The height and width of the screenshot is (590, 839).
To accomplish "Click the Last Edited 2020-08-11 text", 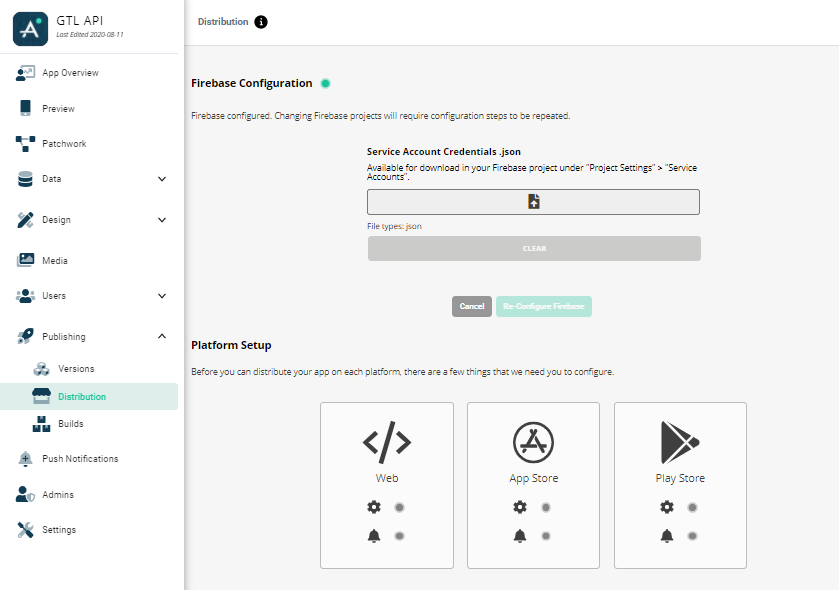I will (90, 35).
